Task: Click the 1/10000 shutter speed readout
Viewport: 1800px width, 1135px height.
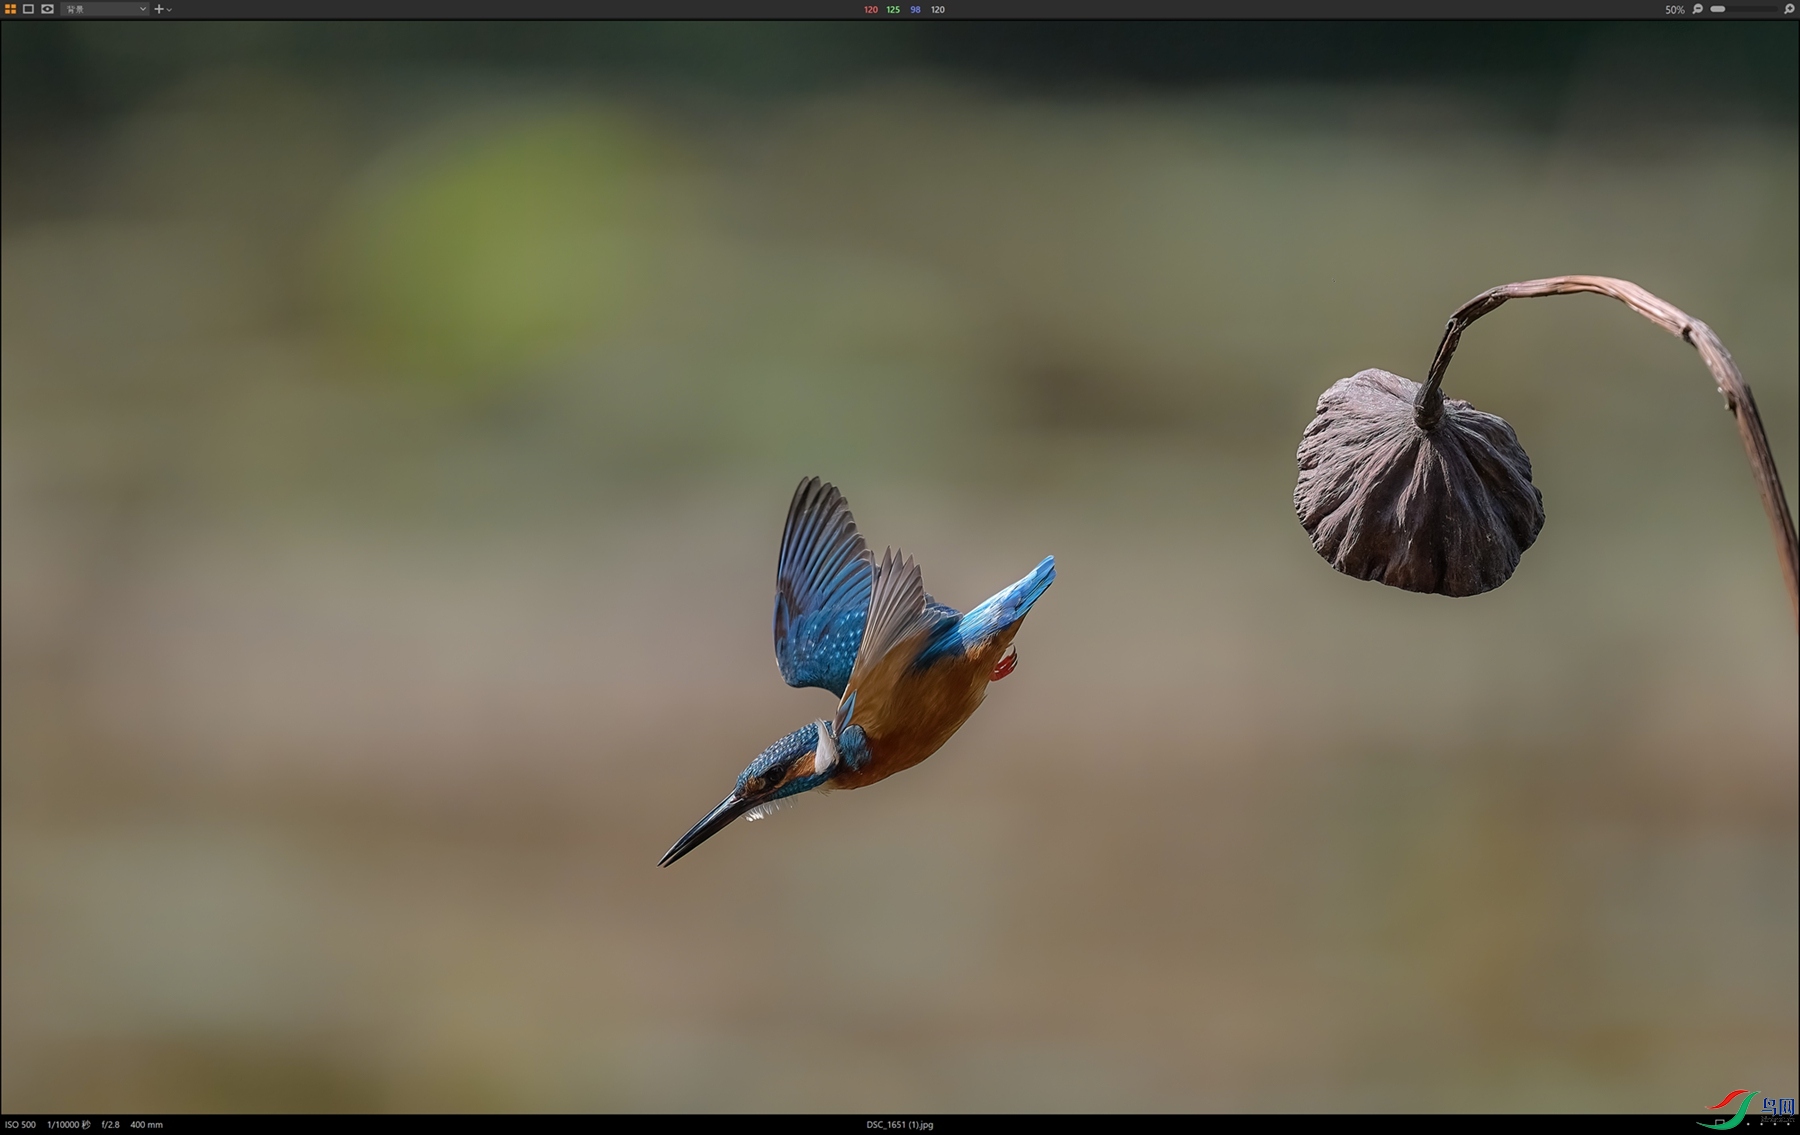Action: click(x=68, y=1125)
